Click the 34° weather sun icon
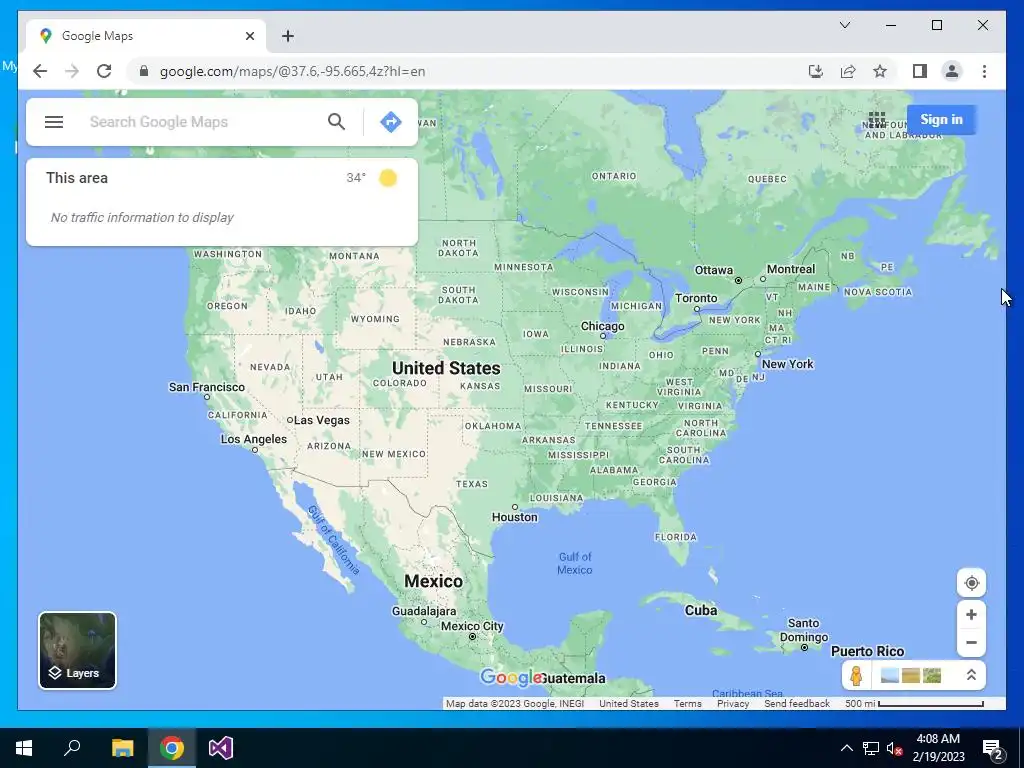The width and height of the screenshot is (1024, 768). (388, 178)
